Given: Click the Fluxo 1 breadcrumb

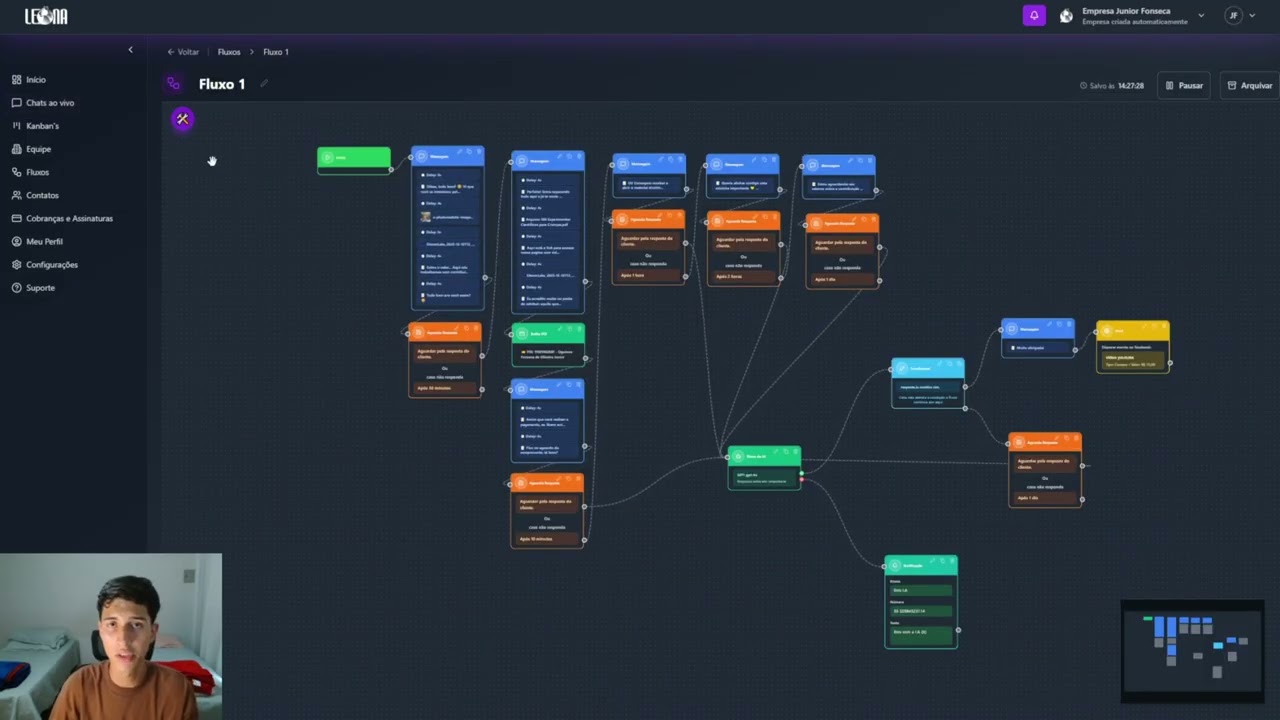Looking at the screenshot, I should pos(276,52).
